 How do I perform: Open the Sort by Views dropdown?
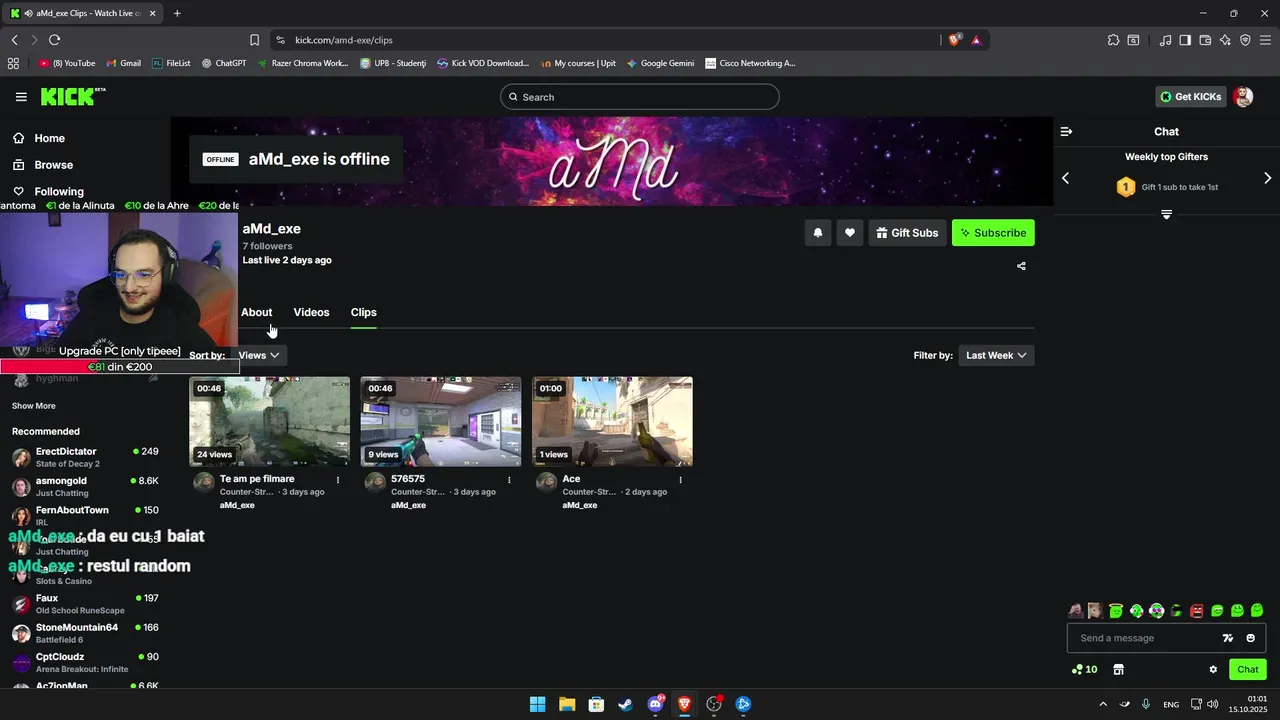point(260,355)
